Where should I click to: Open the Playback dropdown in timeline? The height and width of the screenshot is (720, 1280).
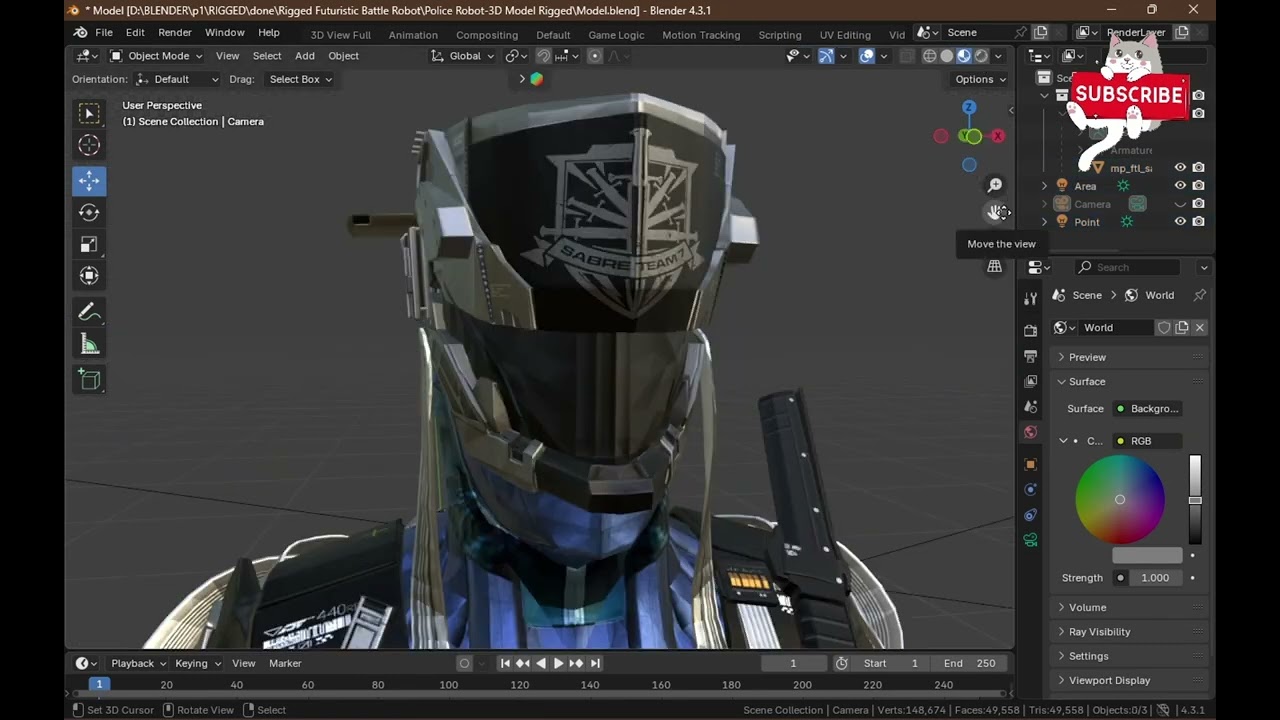coord(138,663)
